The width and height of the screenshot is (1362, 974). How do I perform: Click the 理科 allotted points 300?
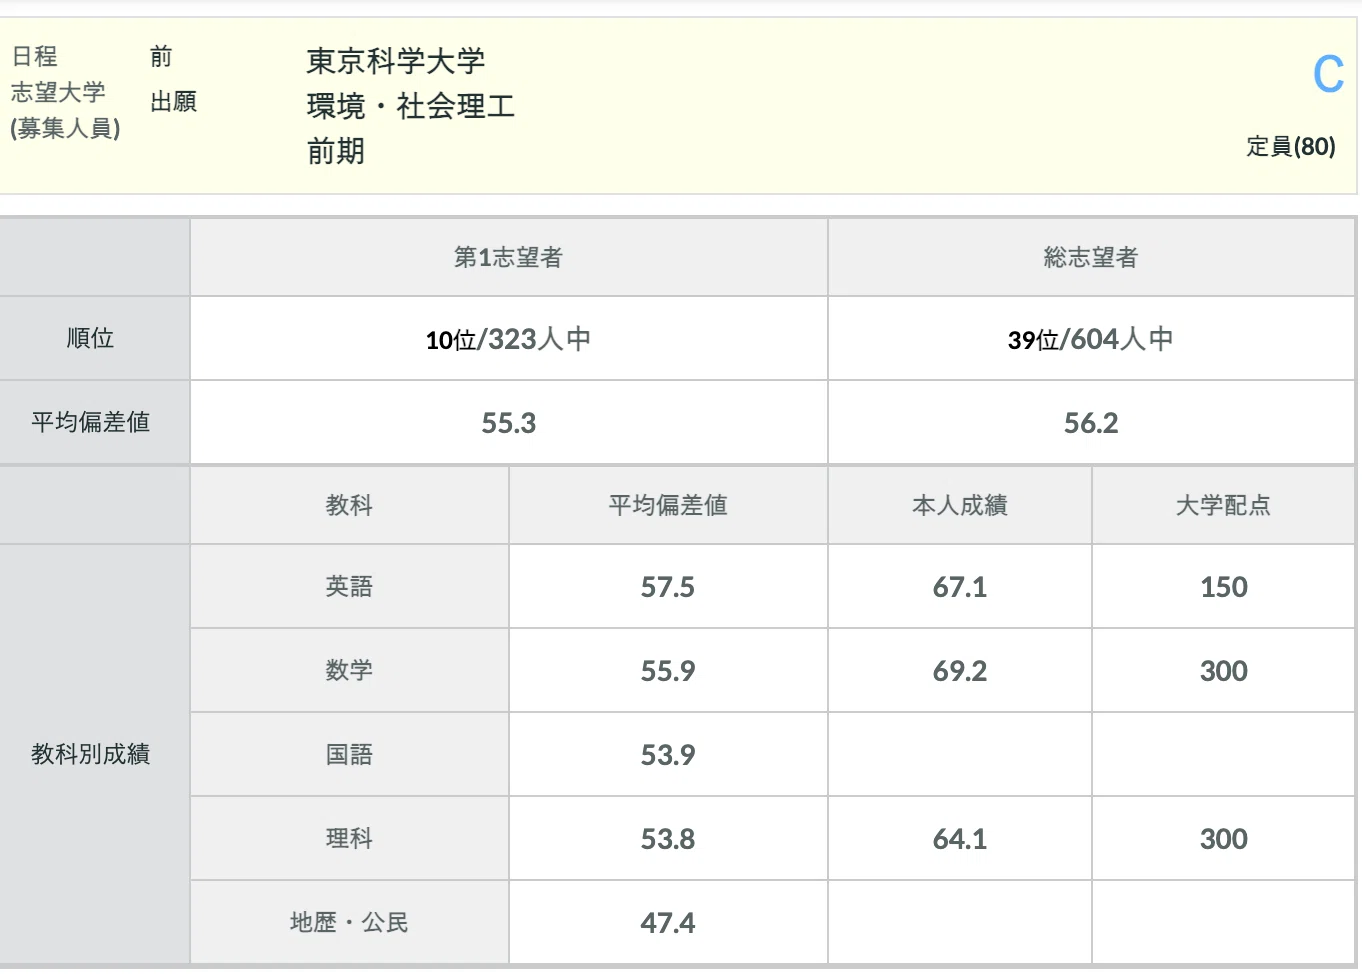[1224, 840]
